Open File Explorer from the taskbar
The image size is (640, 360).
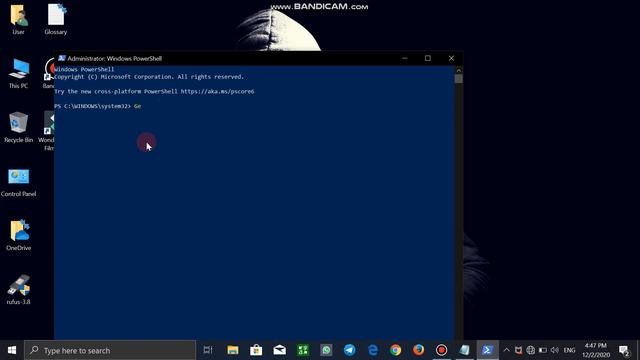(233, 350)
